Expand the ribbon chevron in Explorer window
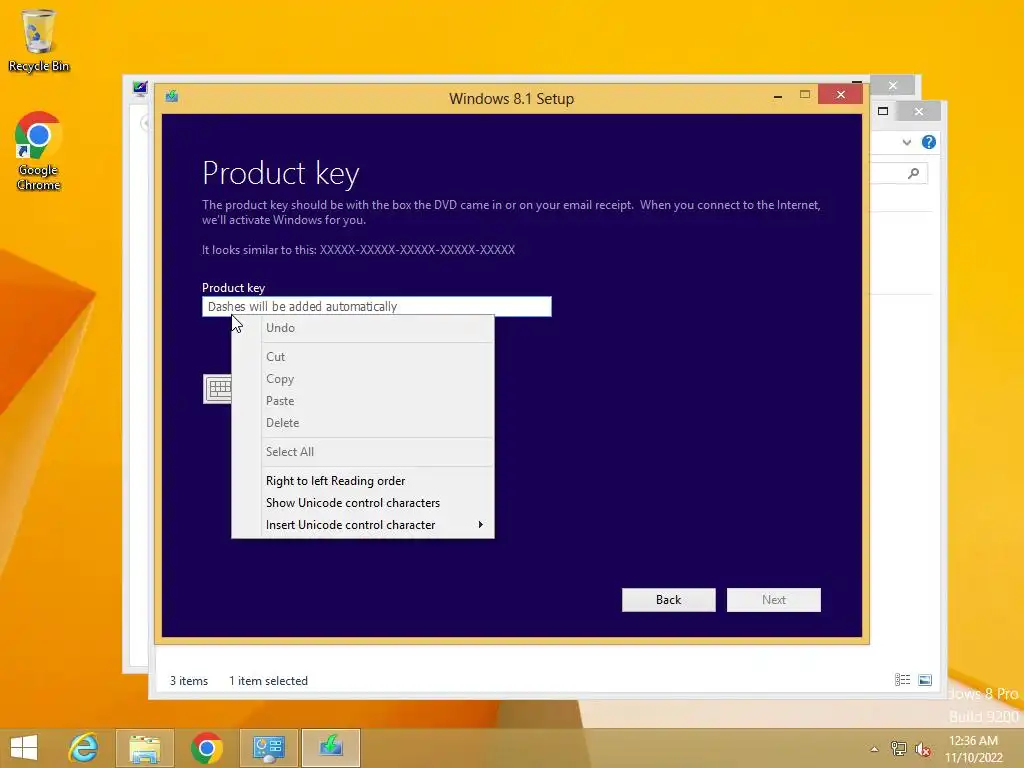 [x=906, y=142]
